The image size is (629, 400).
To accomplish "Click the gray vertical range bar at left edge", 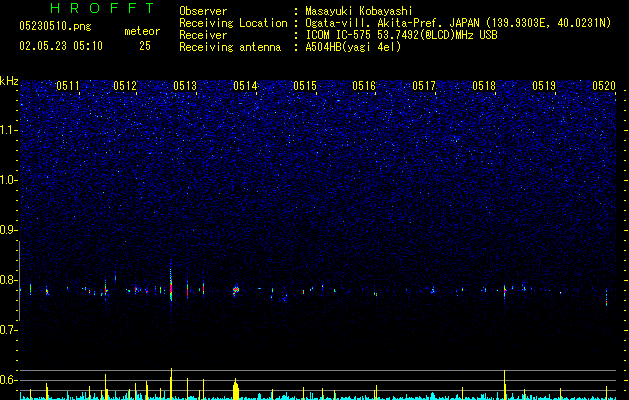I will tap(20, 280).
